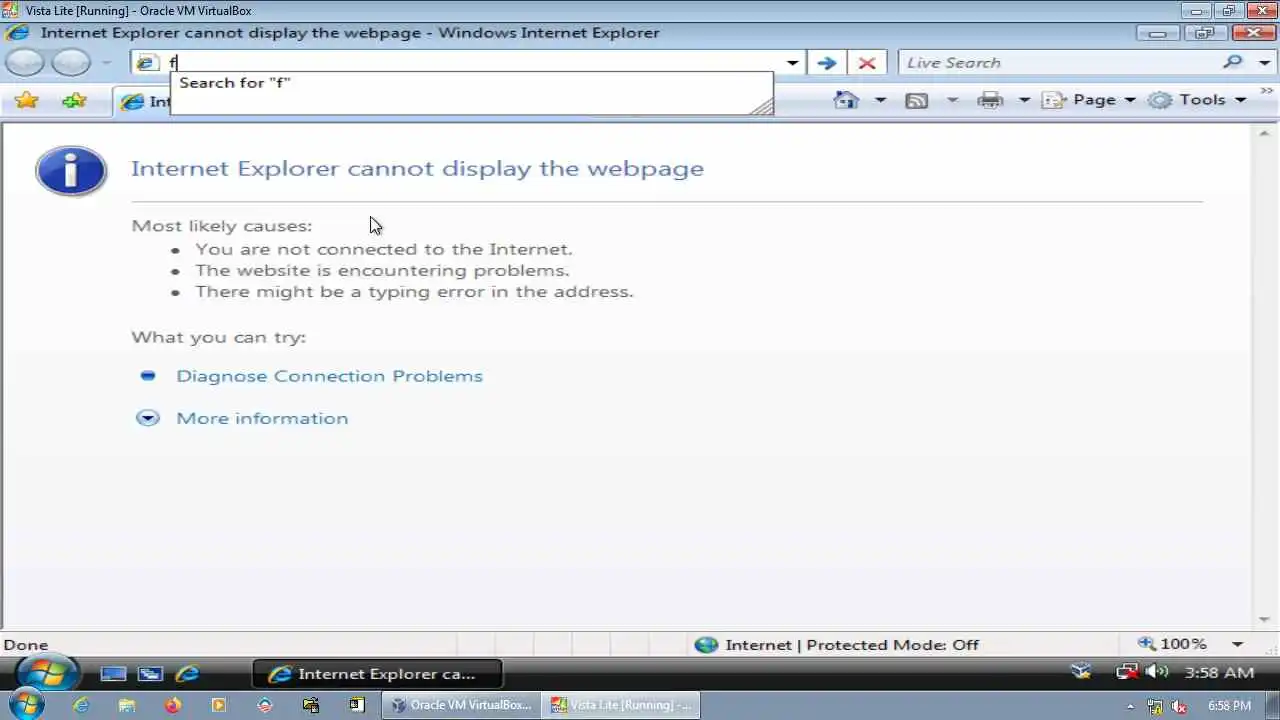
Task: Click into the address bar text field
Action: click(x=470, y=63)
